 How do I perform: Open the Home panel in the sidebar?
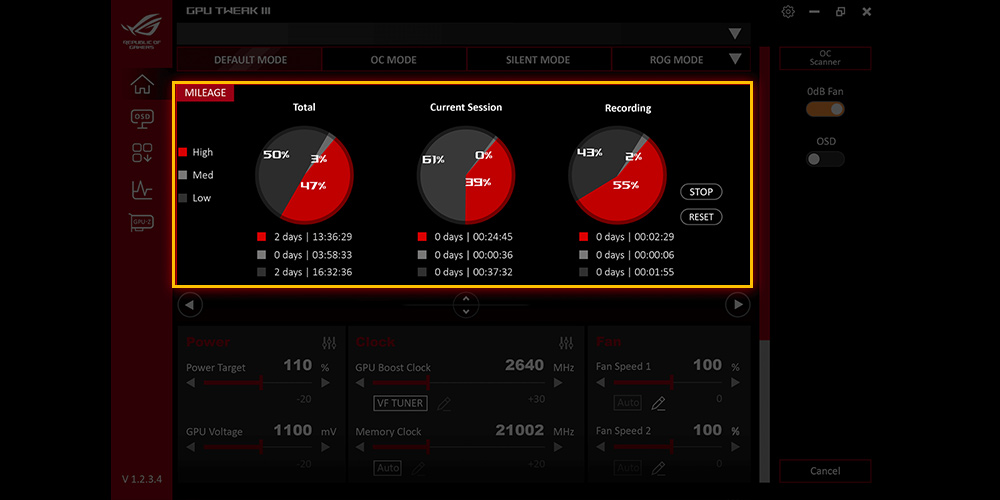pyautogui.click(x=142, y=85)
